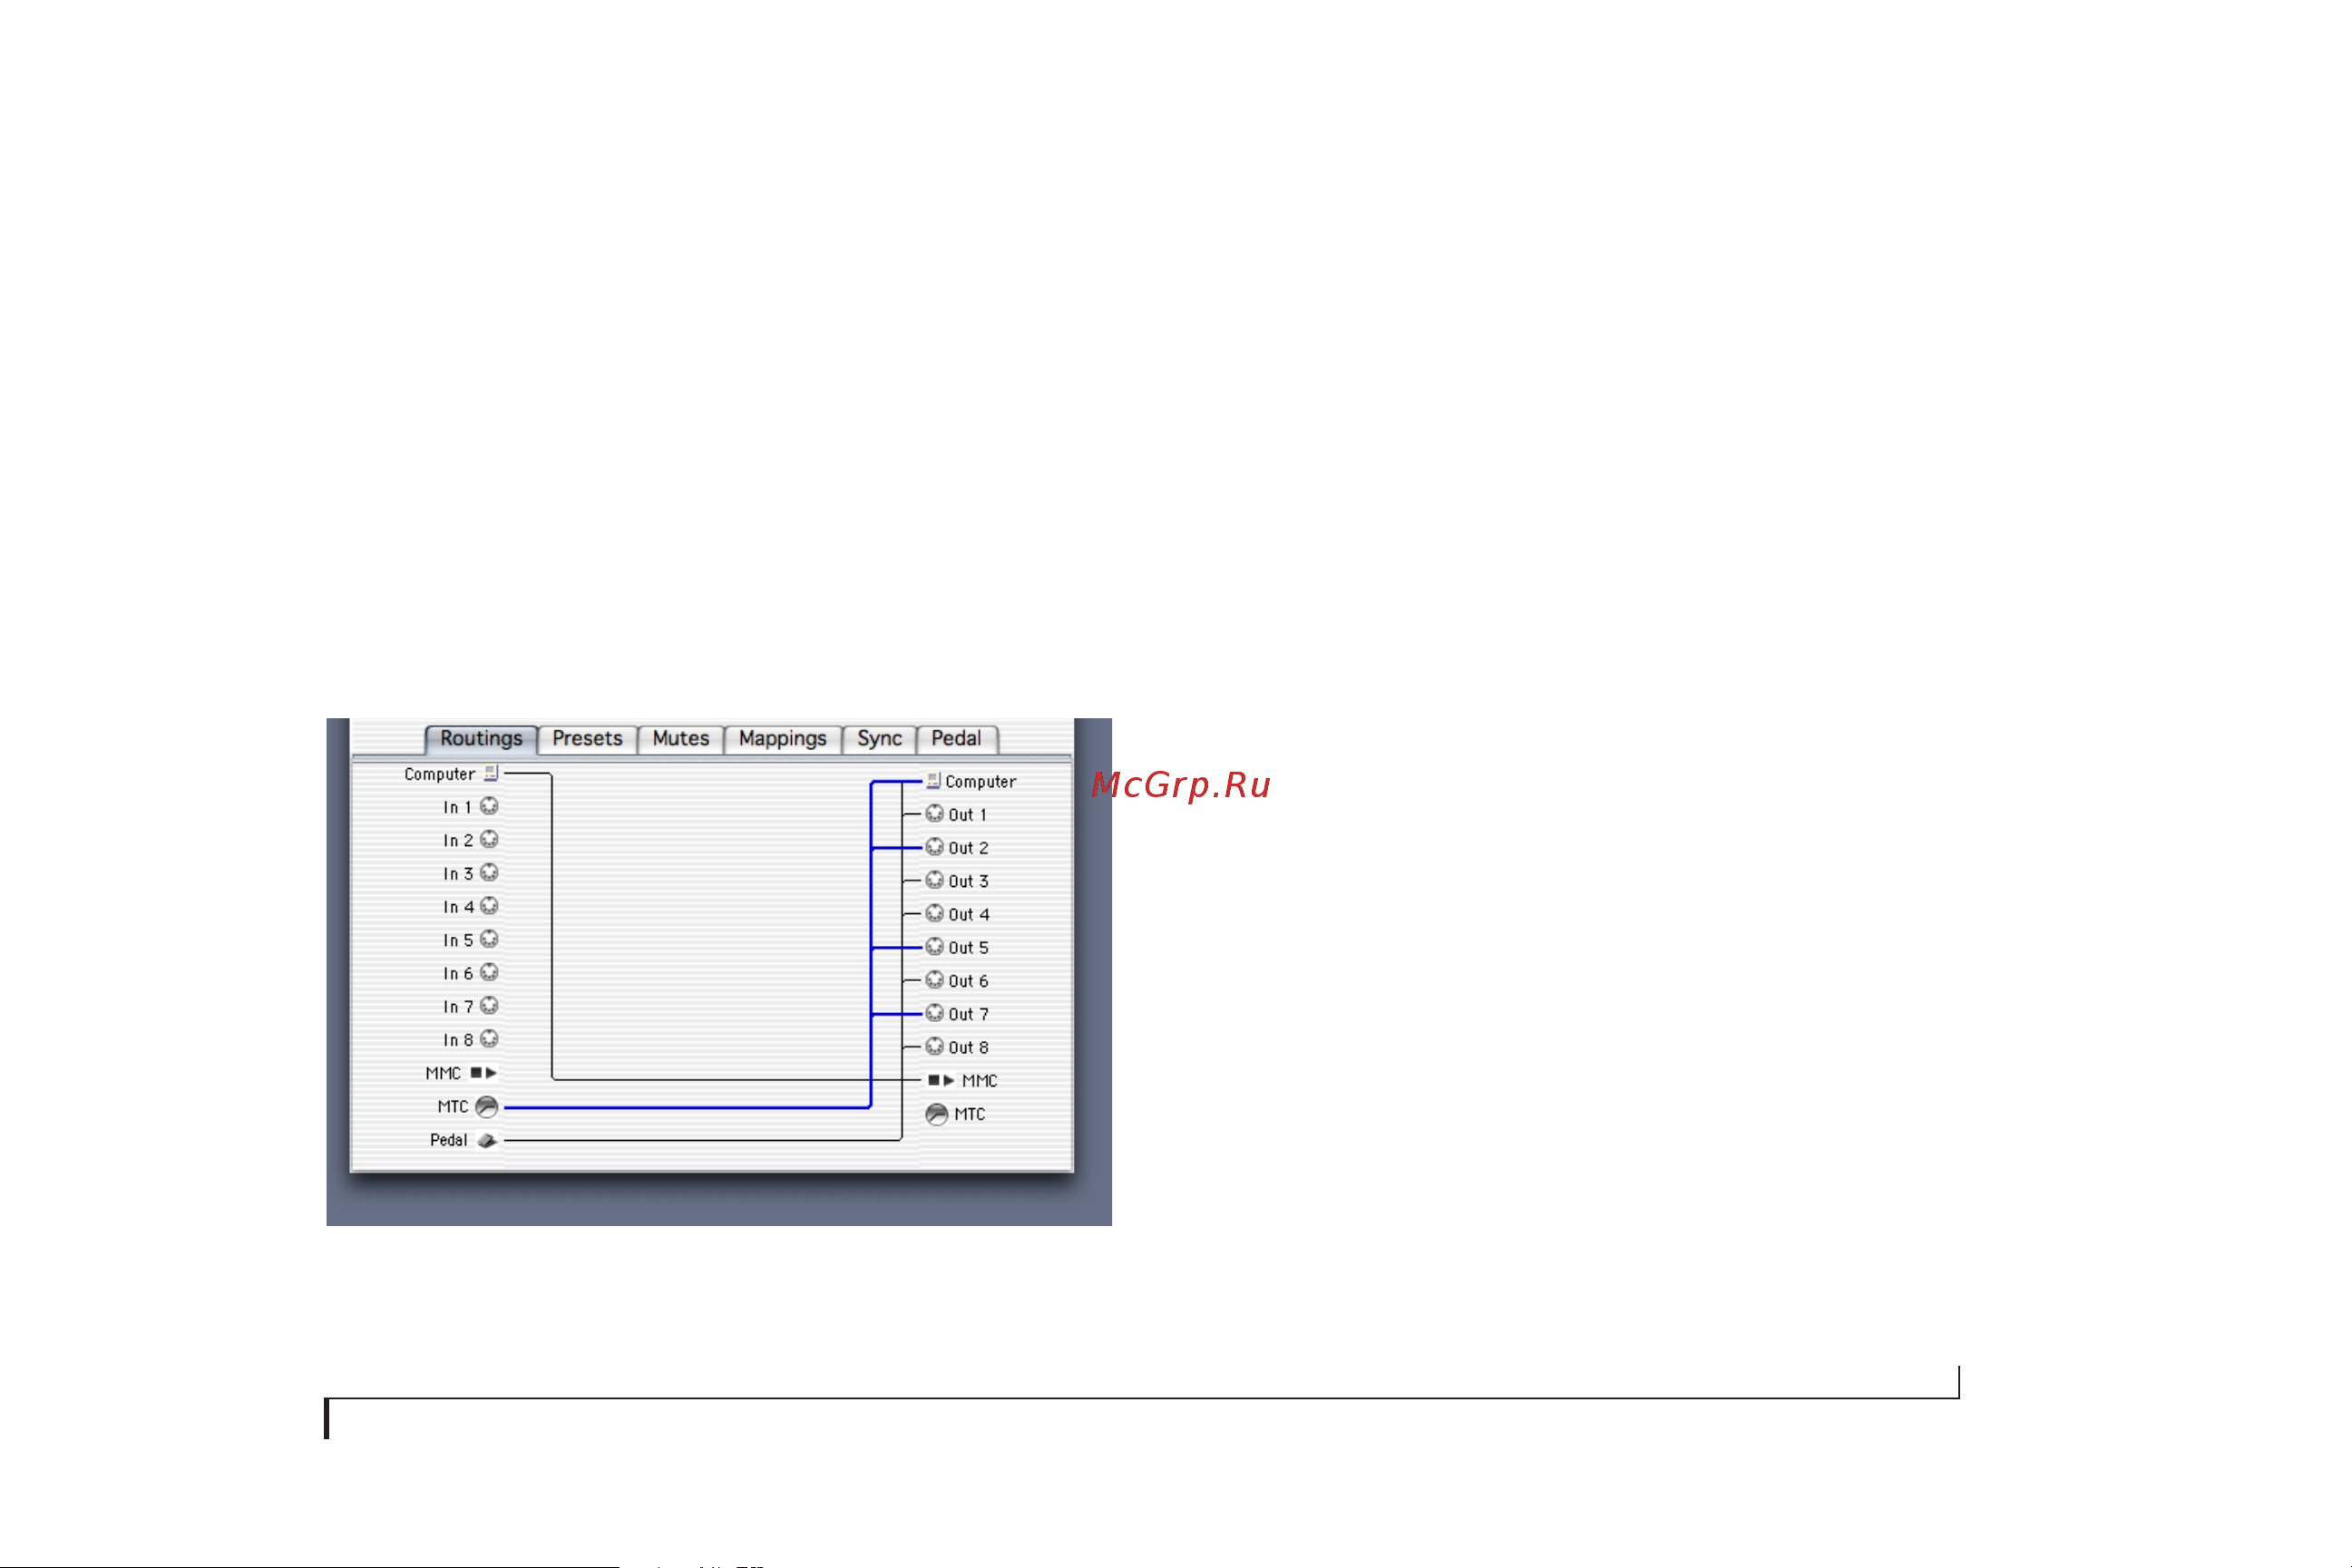This screenshot has width=2352, height=1568.
Task: Click the 'Out 5' label
Action: click(969, 948)
